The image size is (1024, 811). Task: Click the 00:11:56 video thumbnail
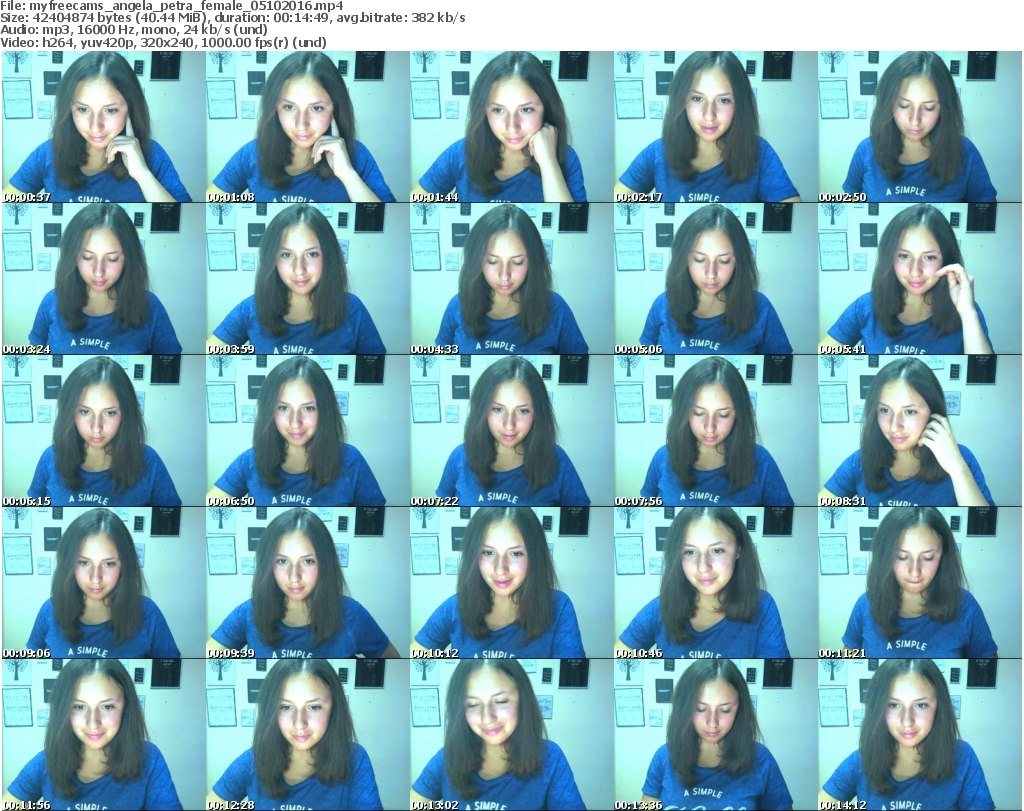pyautogui.click(x=103, y=735)
